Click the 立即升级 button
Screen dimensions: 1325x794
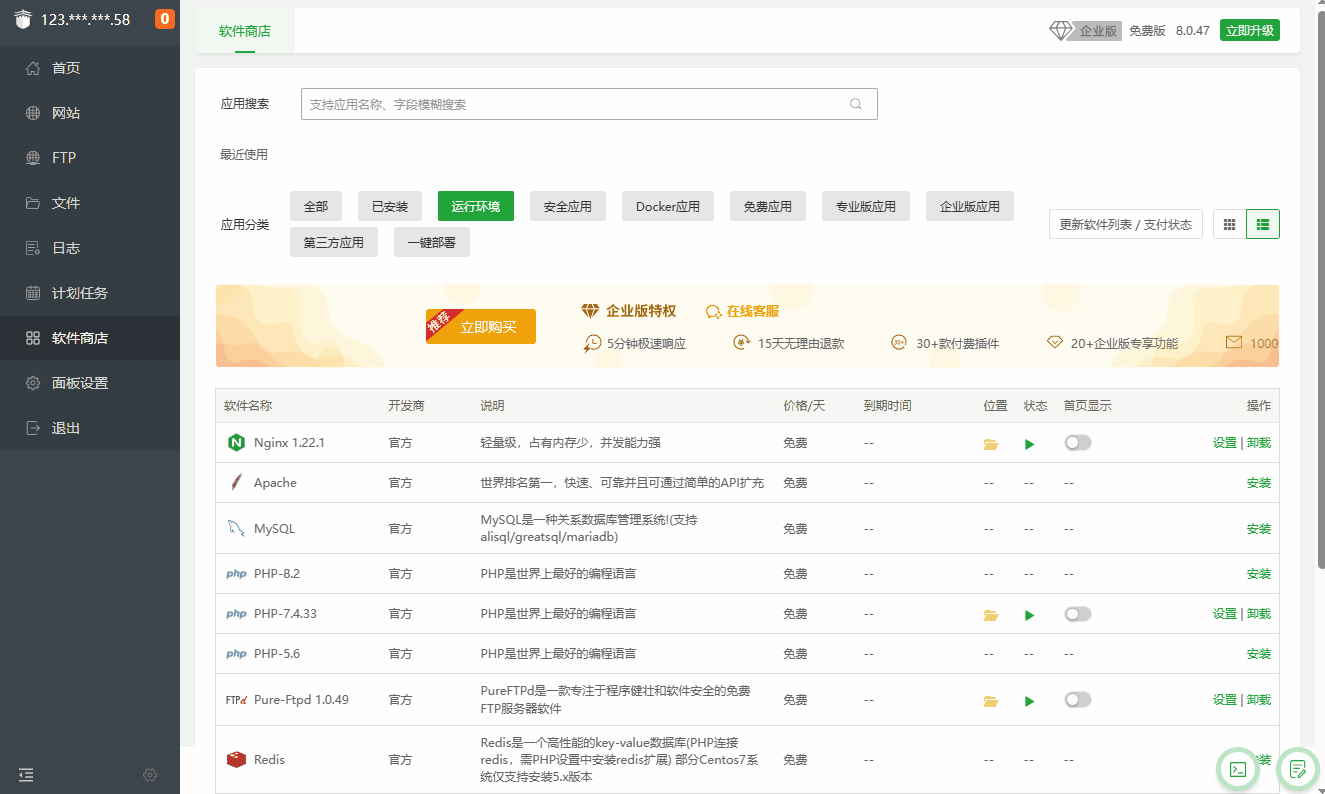coord(1250,30)
